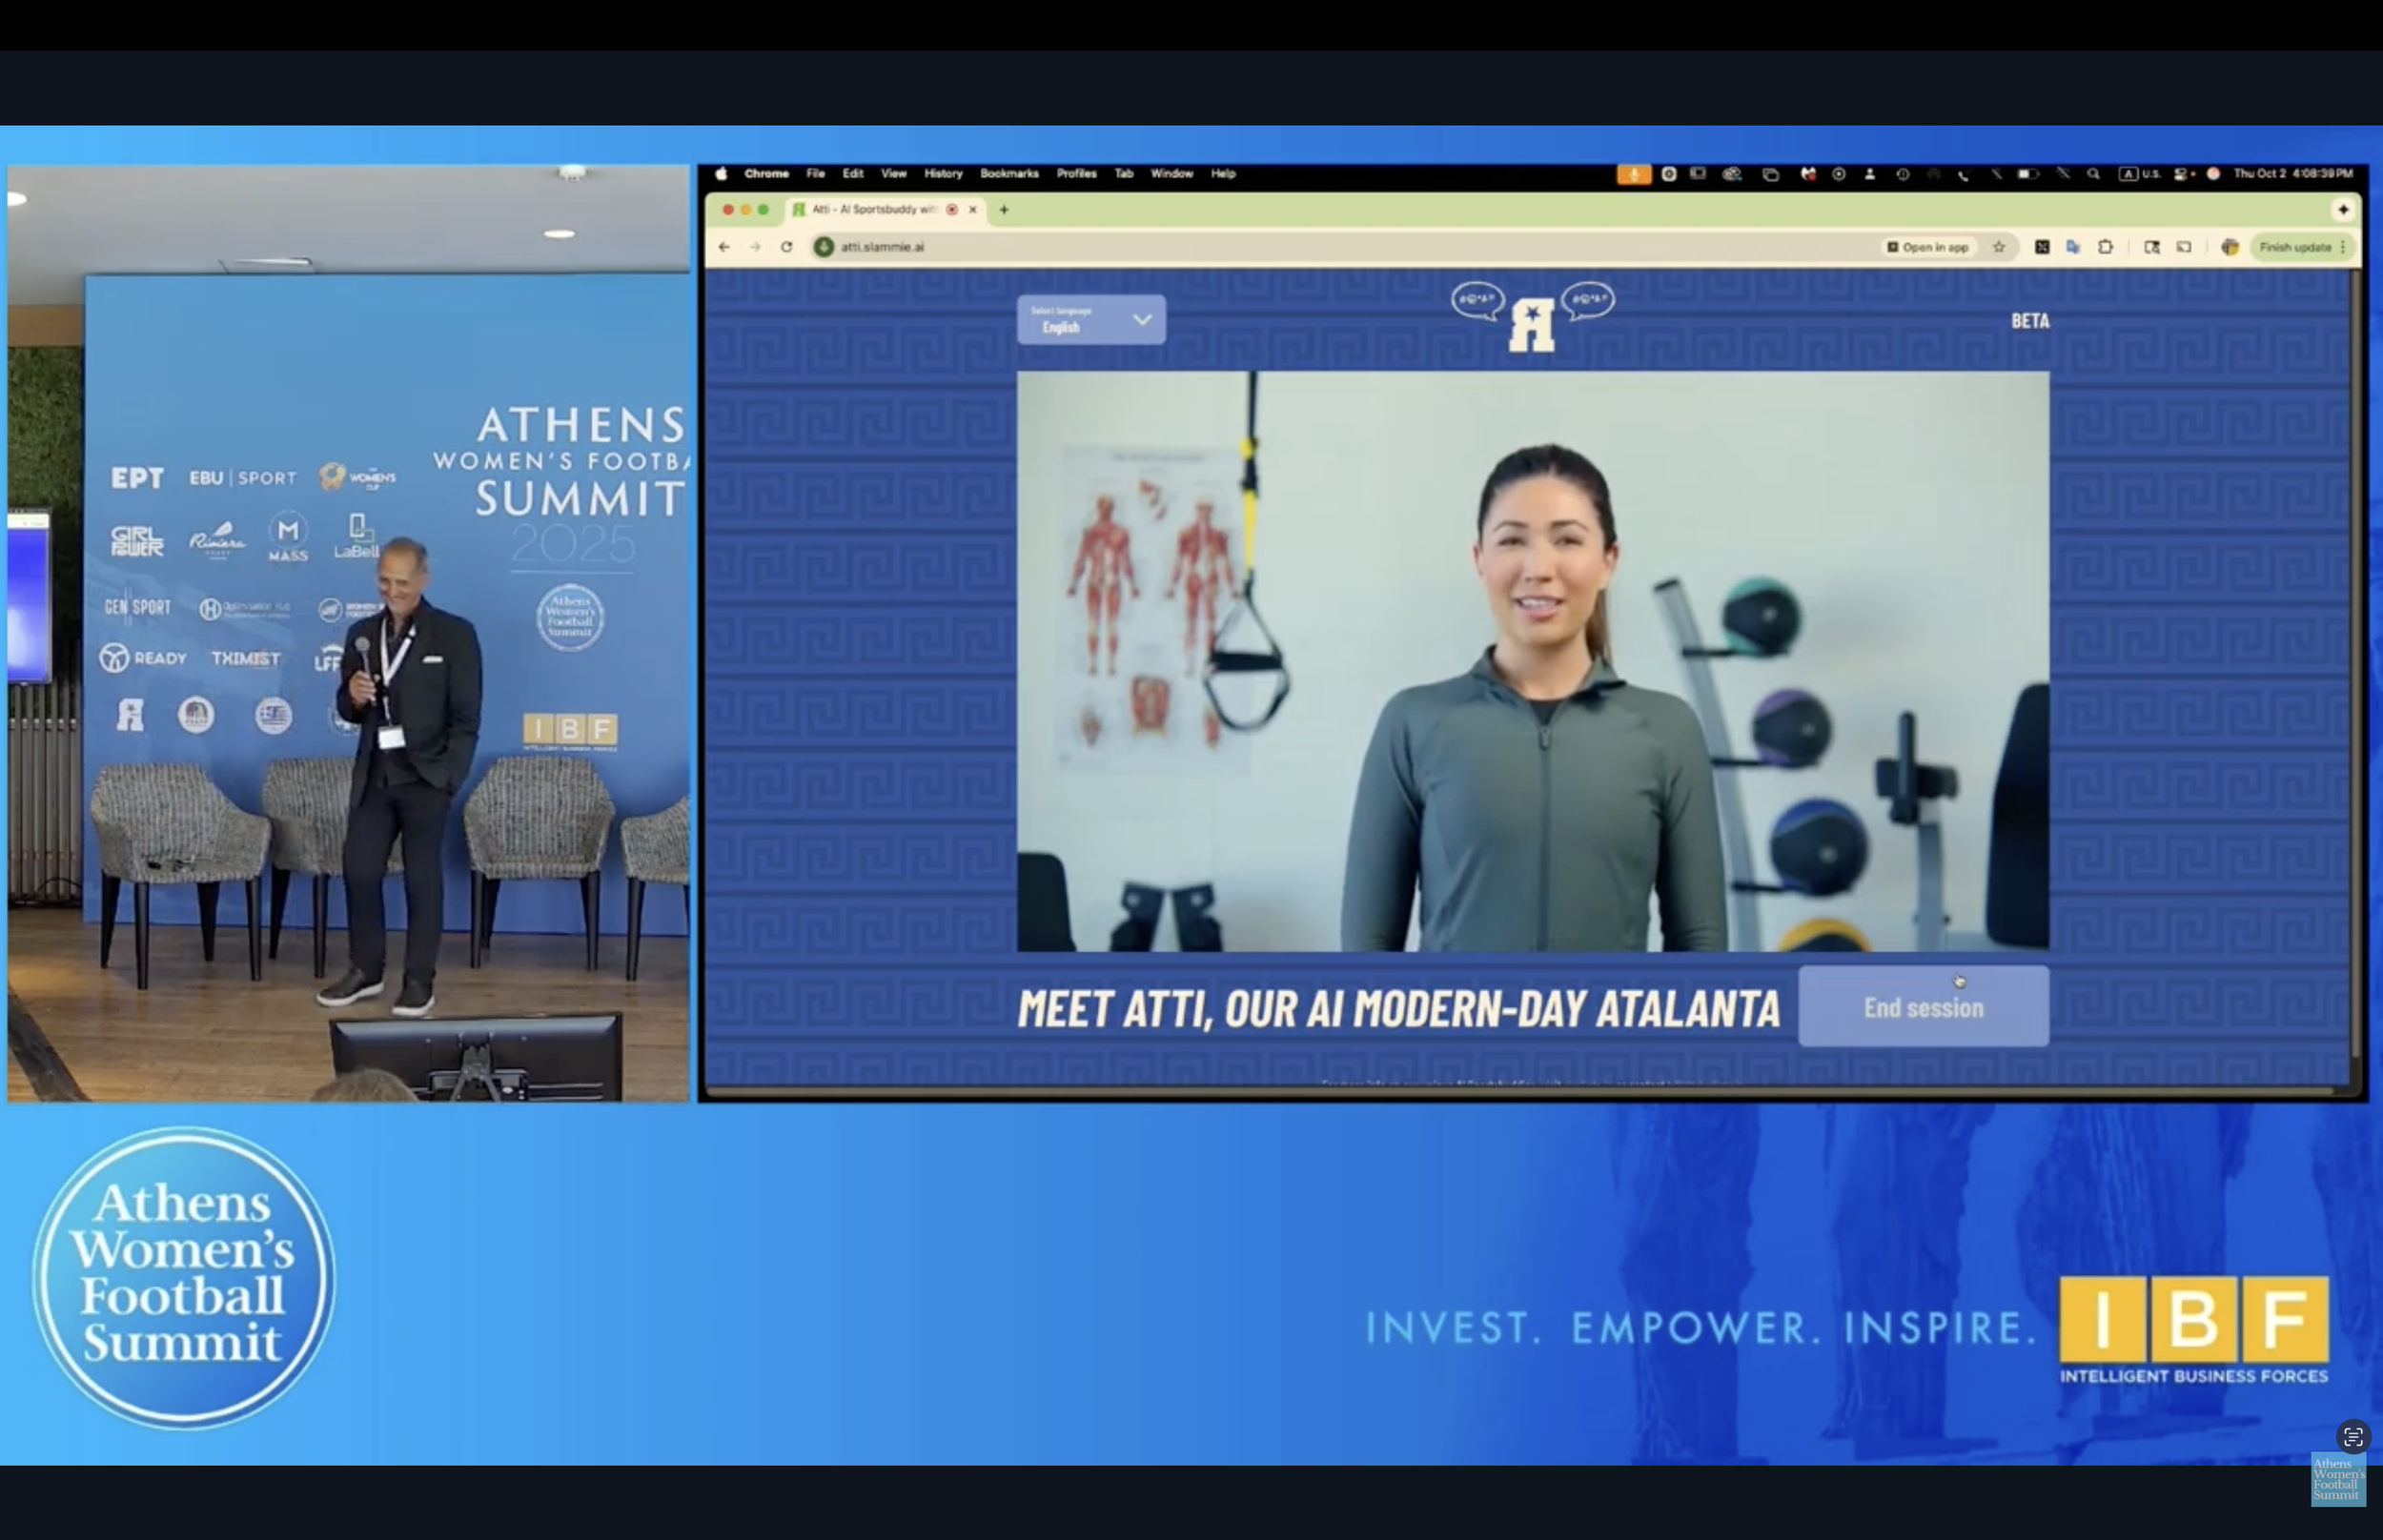The image size is (2383, 1540).
Task: Click the Atti avatar video area
Action: pyautogui.click(x=1532, y=661)
